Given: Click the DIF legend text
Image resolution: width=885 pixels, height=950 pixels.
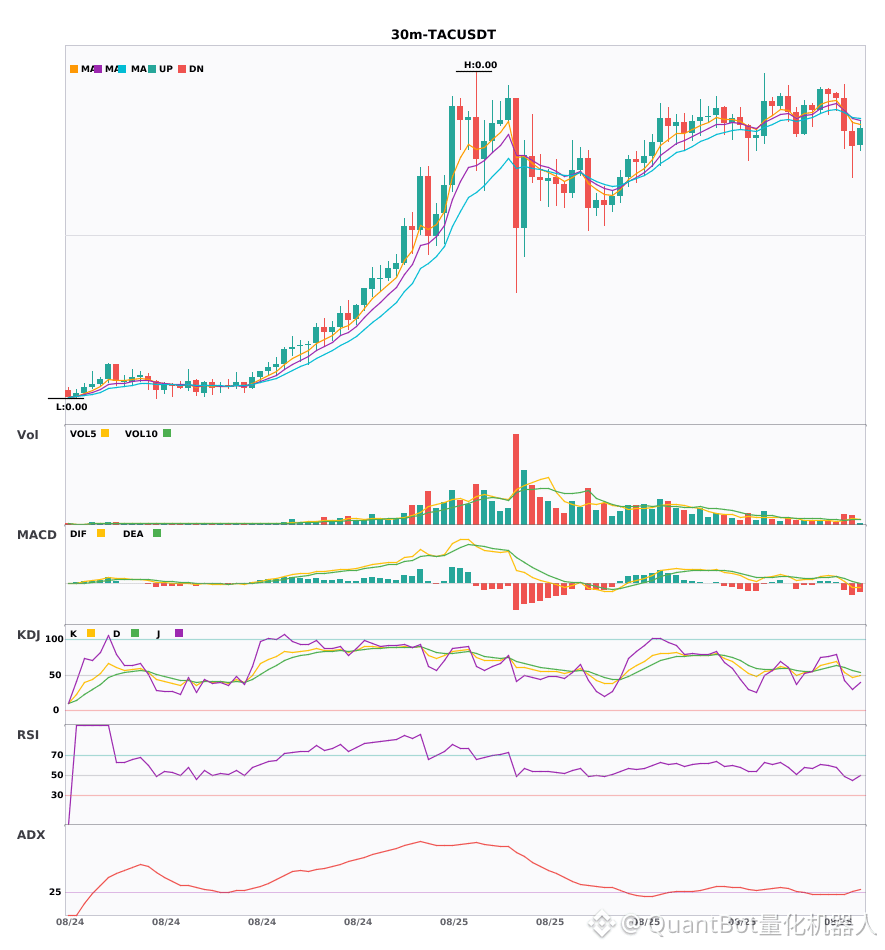Looking at the screenshot, I should coord(78,534).
